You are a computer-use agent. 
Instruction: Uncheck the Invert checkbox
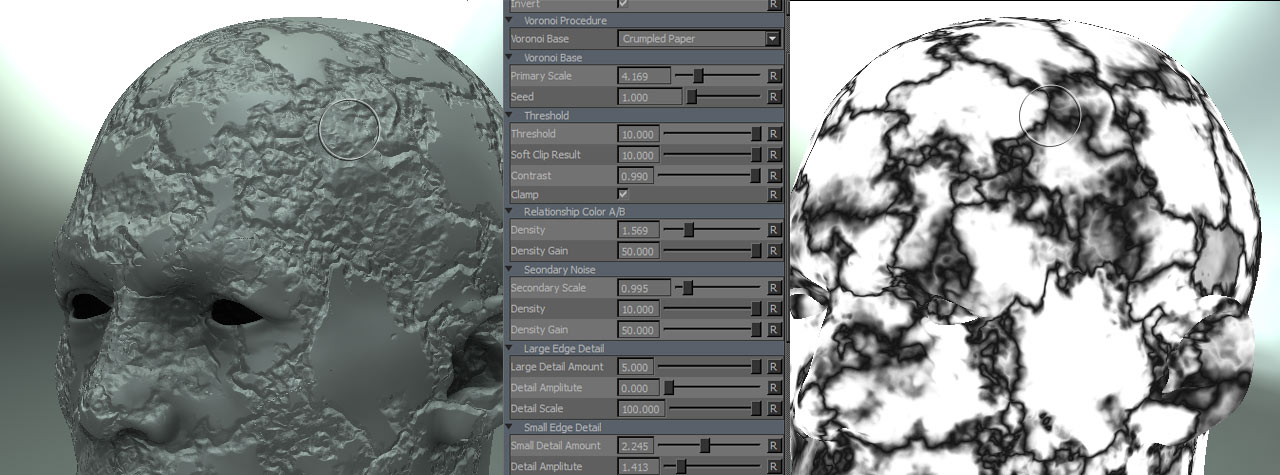(624, 4)
